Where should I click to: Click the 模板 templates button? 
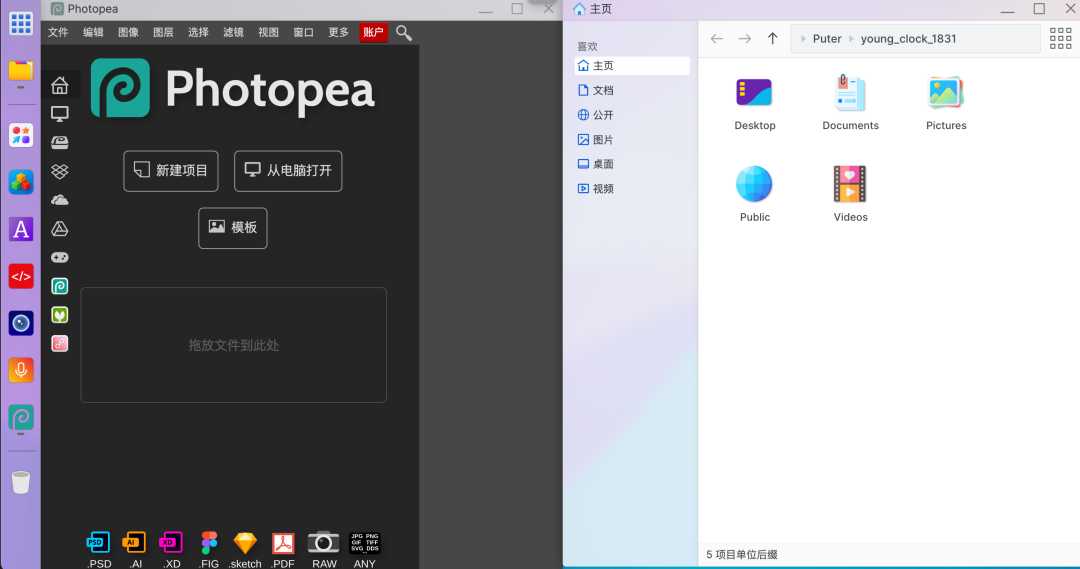tap(233, 228)
